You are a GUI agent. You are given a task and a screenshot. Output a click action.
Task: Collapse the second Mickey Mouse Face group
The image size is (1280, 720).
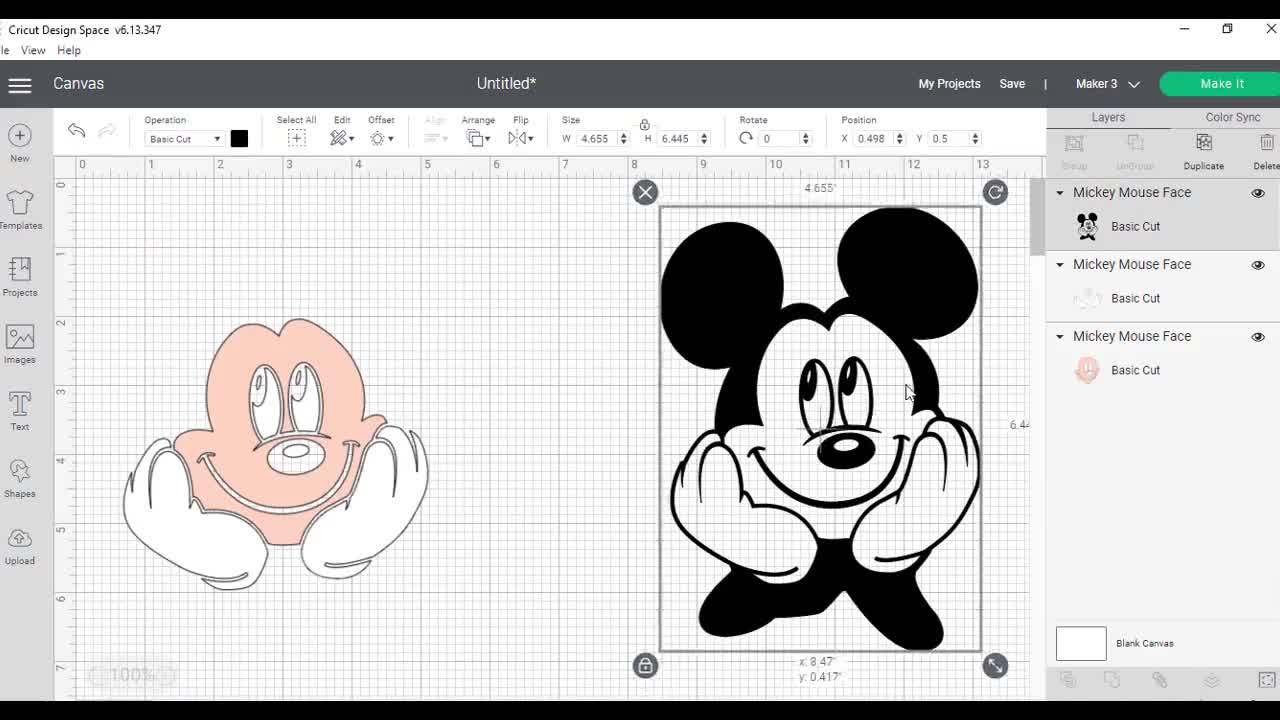point(1060,265)
